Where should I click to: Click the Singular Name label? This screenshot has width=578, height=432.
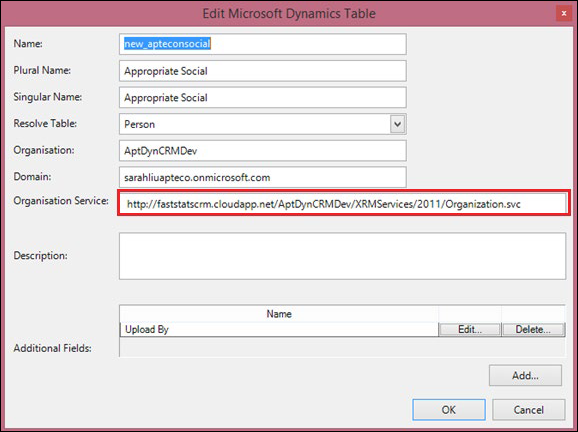pos(48,97)
